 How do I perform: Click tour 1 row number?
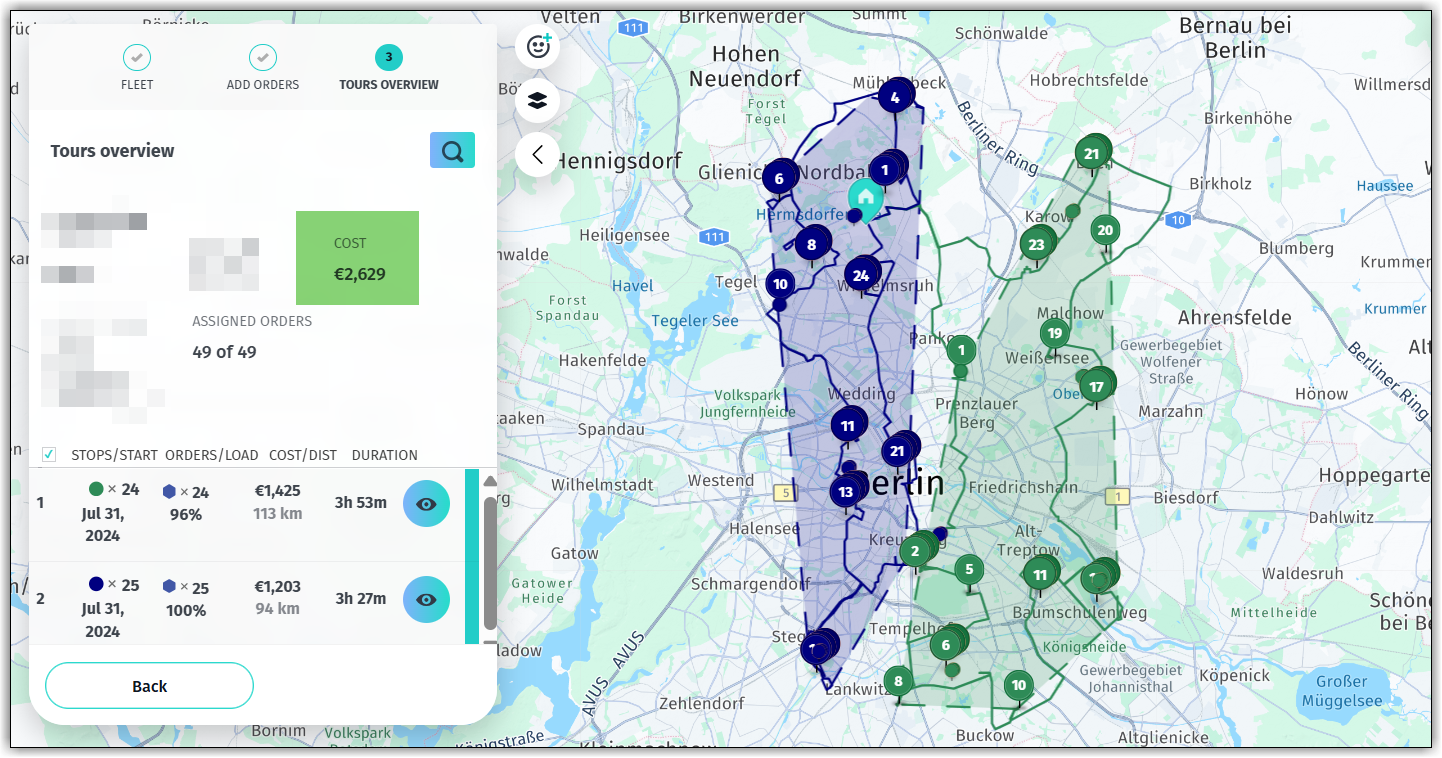[40, 502]
